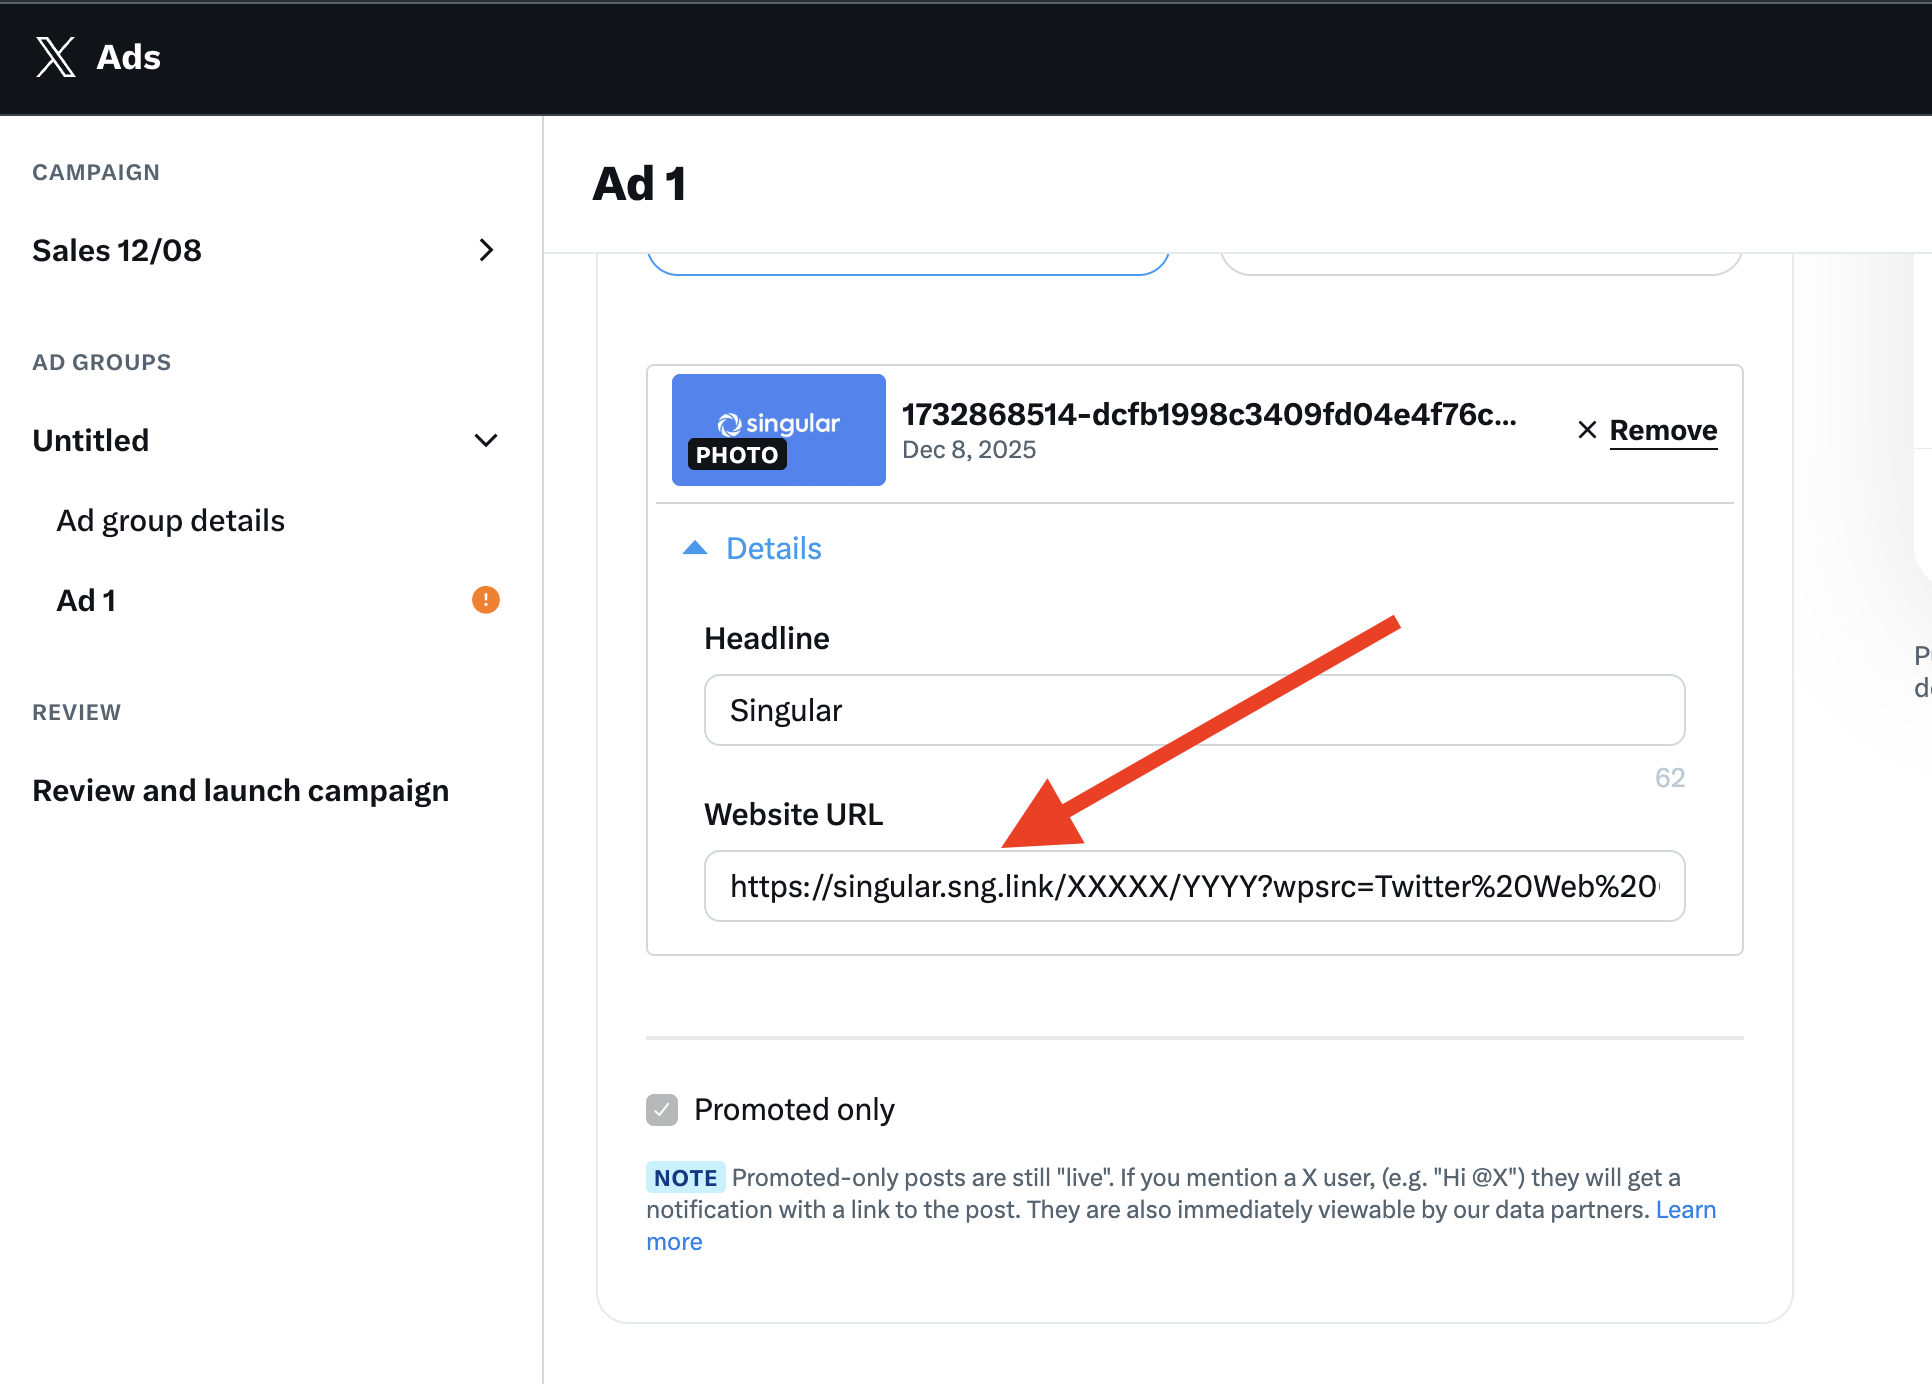The height and width of the screenshot is (1384, 1932).
Task: Click the Ad 1 page heading
Action: tap(639, 184)
